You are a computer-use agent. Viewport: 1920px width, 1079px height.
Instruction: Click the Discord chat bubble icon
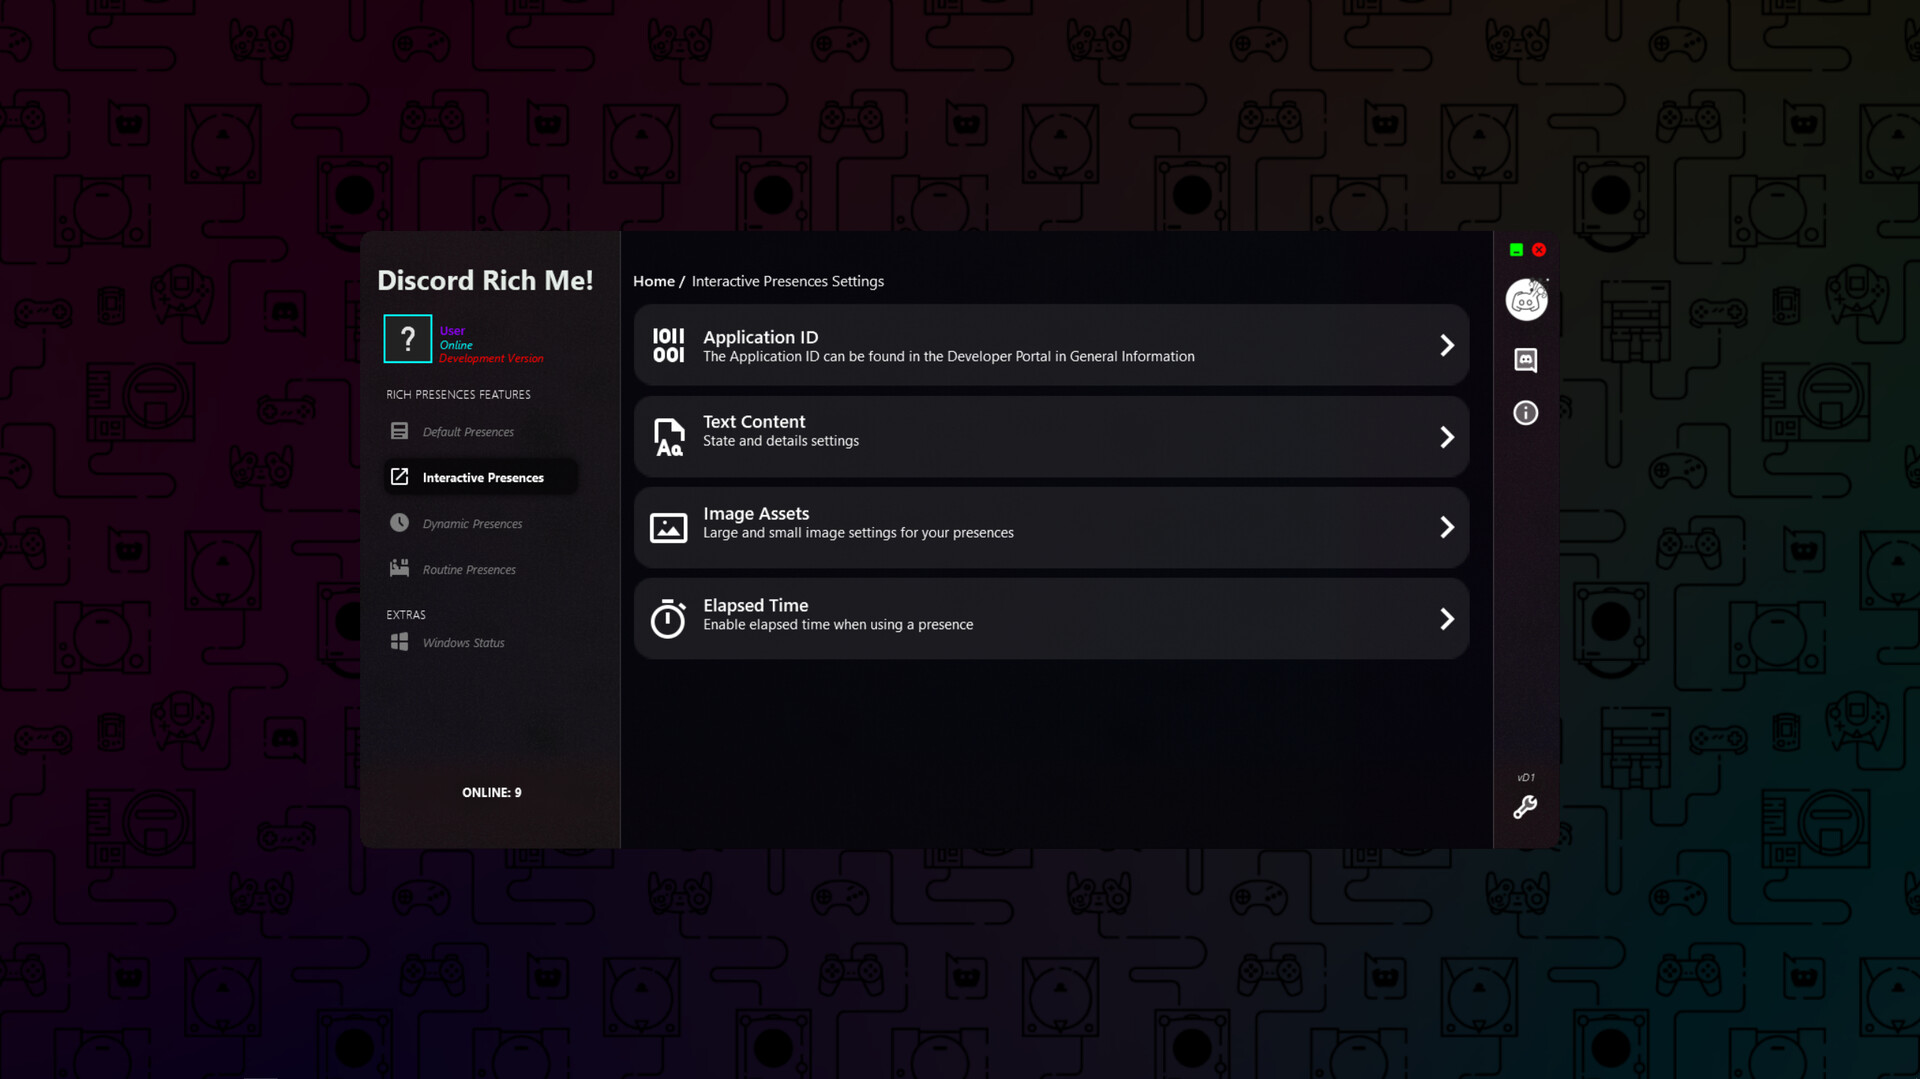(x=1524, y=361)
